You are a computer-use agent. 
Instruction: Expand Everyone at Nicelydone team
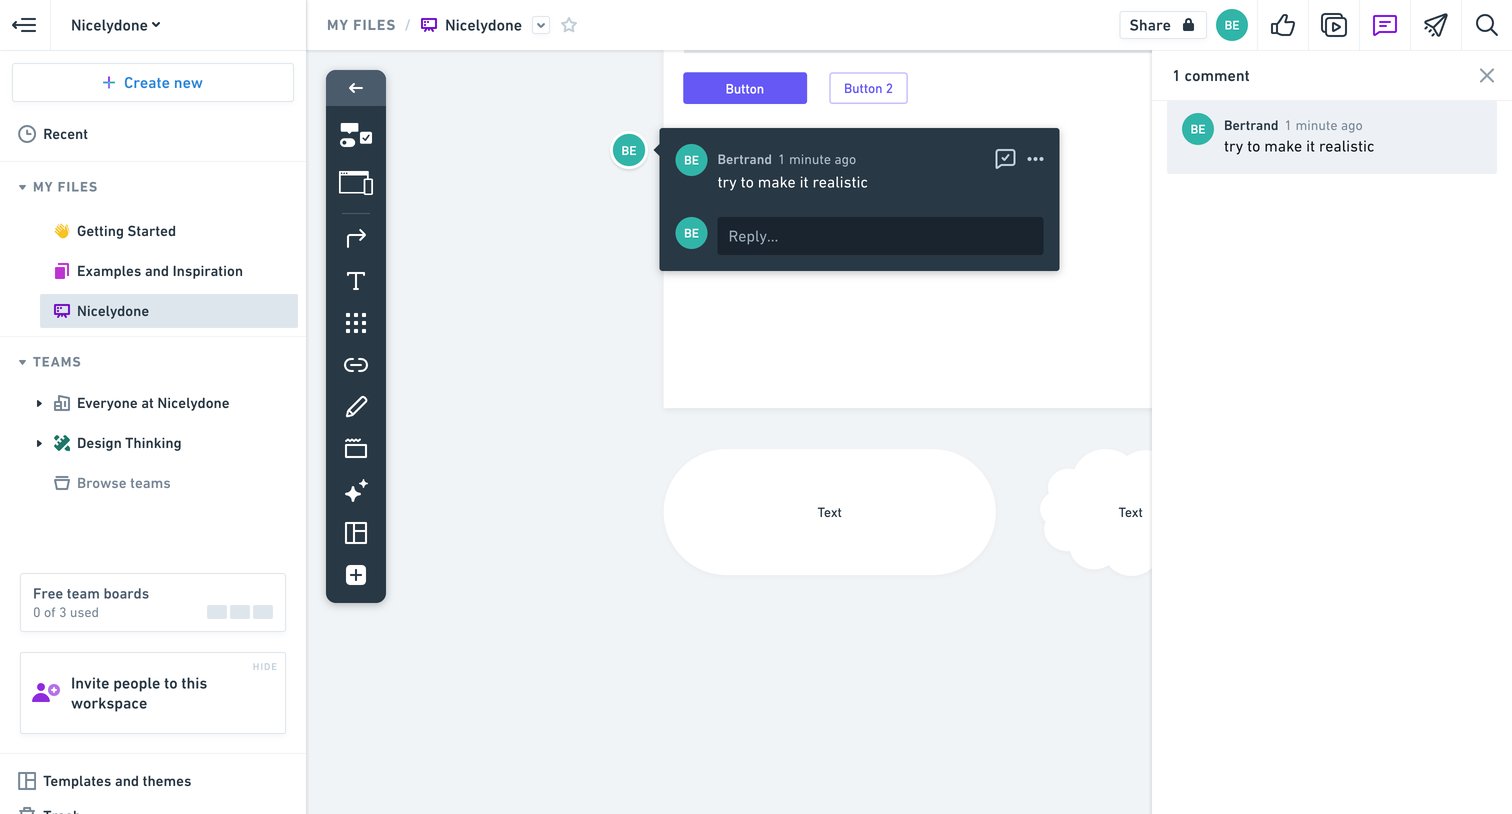(x=39, y=403)
